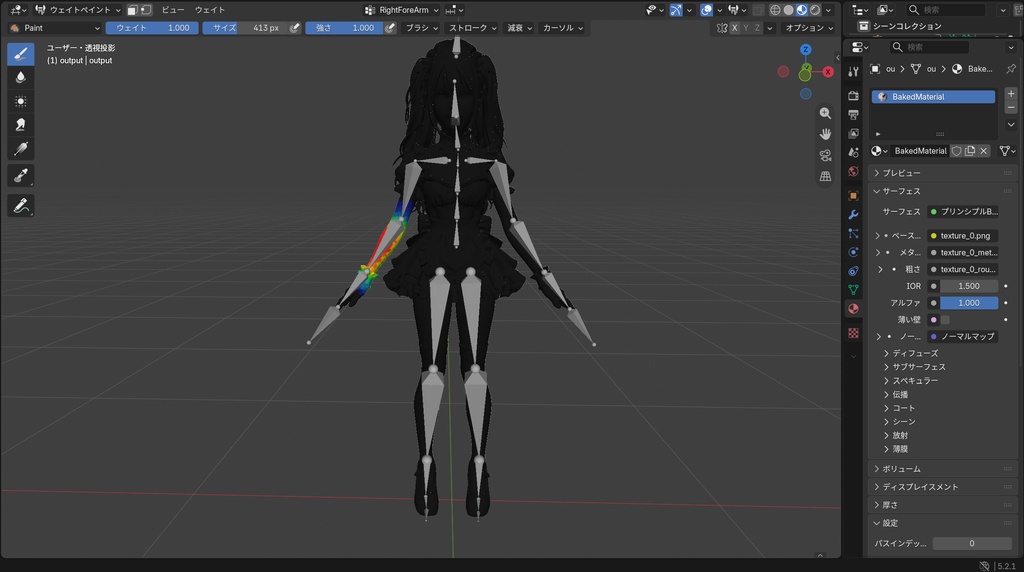Enable the fake user shield for BakedMaterial
The width and height of the screenshot is (1024, 572).
(956, 151)
